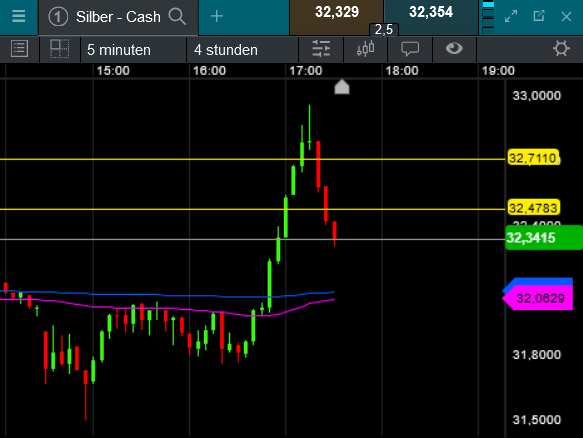Open the market depth ladder icon
Viewport: 583px width, 438px height.
click(x=488, y=17)
